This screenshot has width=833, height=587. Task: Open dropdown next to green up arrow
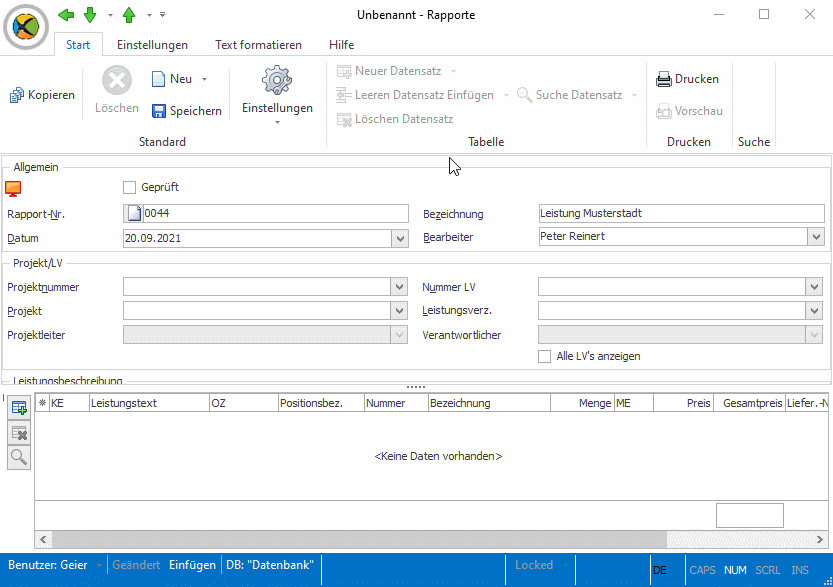[149, 15]
